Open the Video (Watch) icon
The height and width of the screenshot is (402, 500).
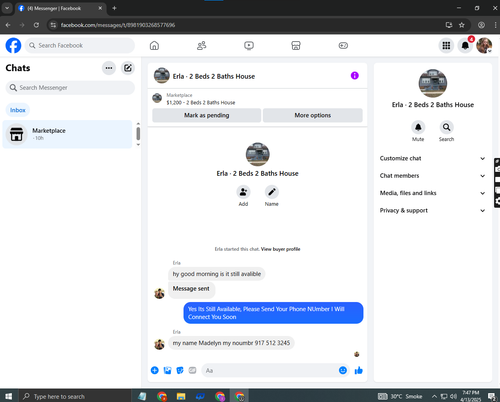[x=249, y=45]
